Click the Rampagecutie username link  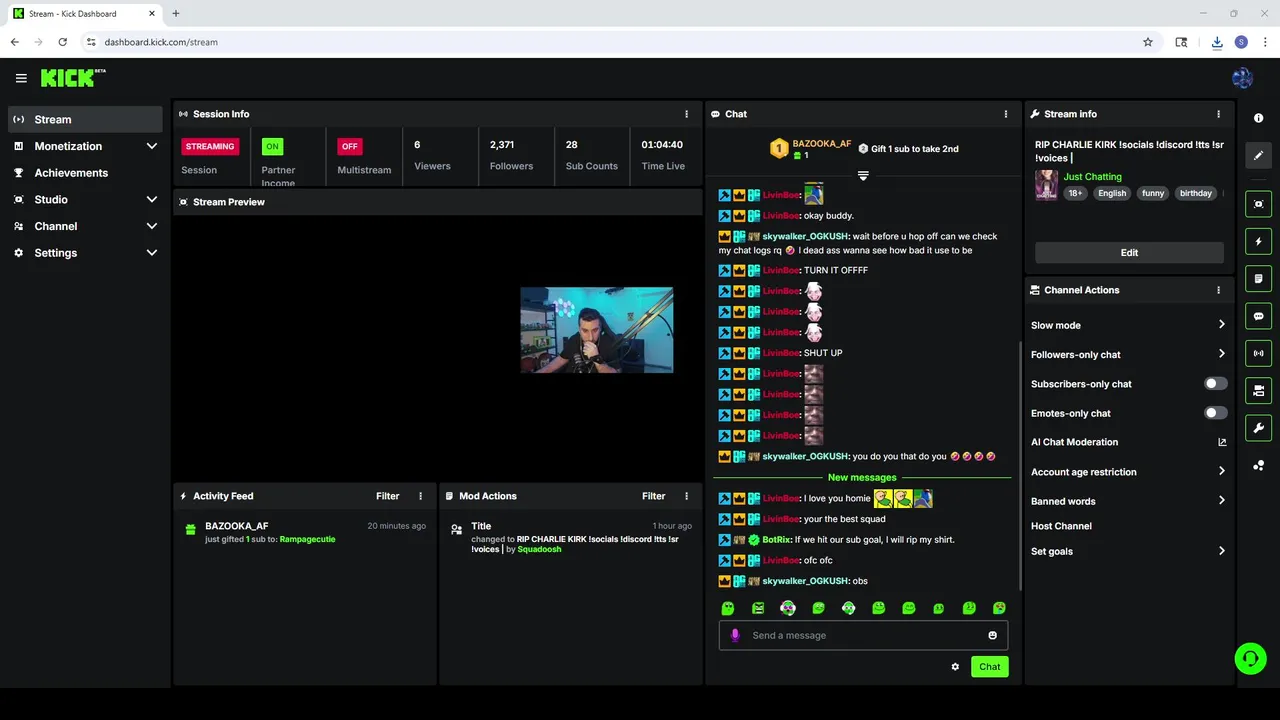click(307, 539)
